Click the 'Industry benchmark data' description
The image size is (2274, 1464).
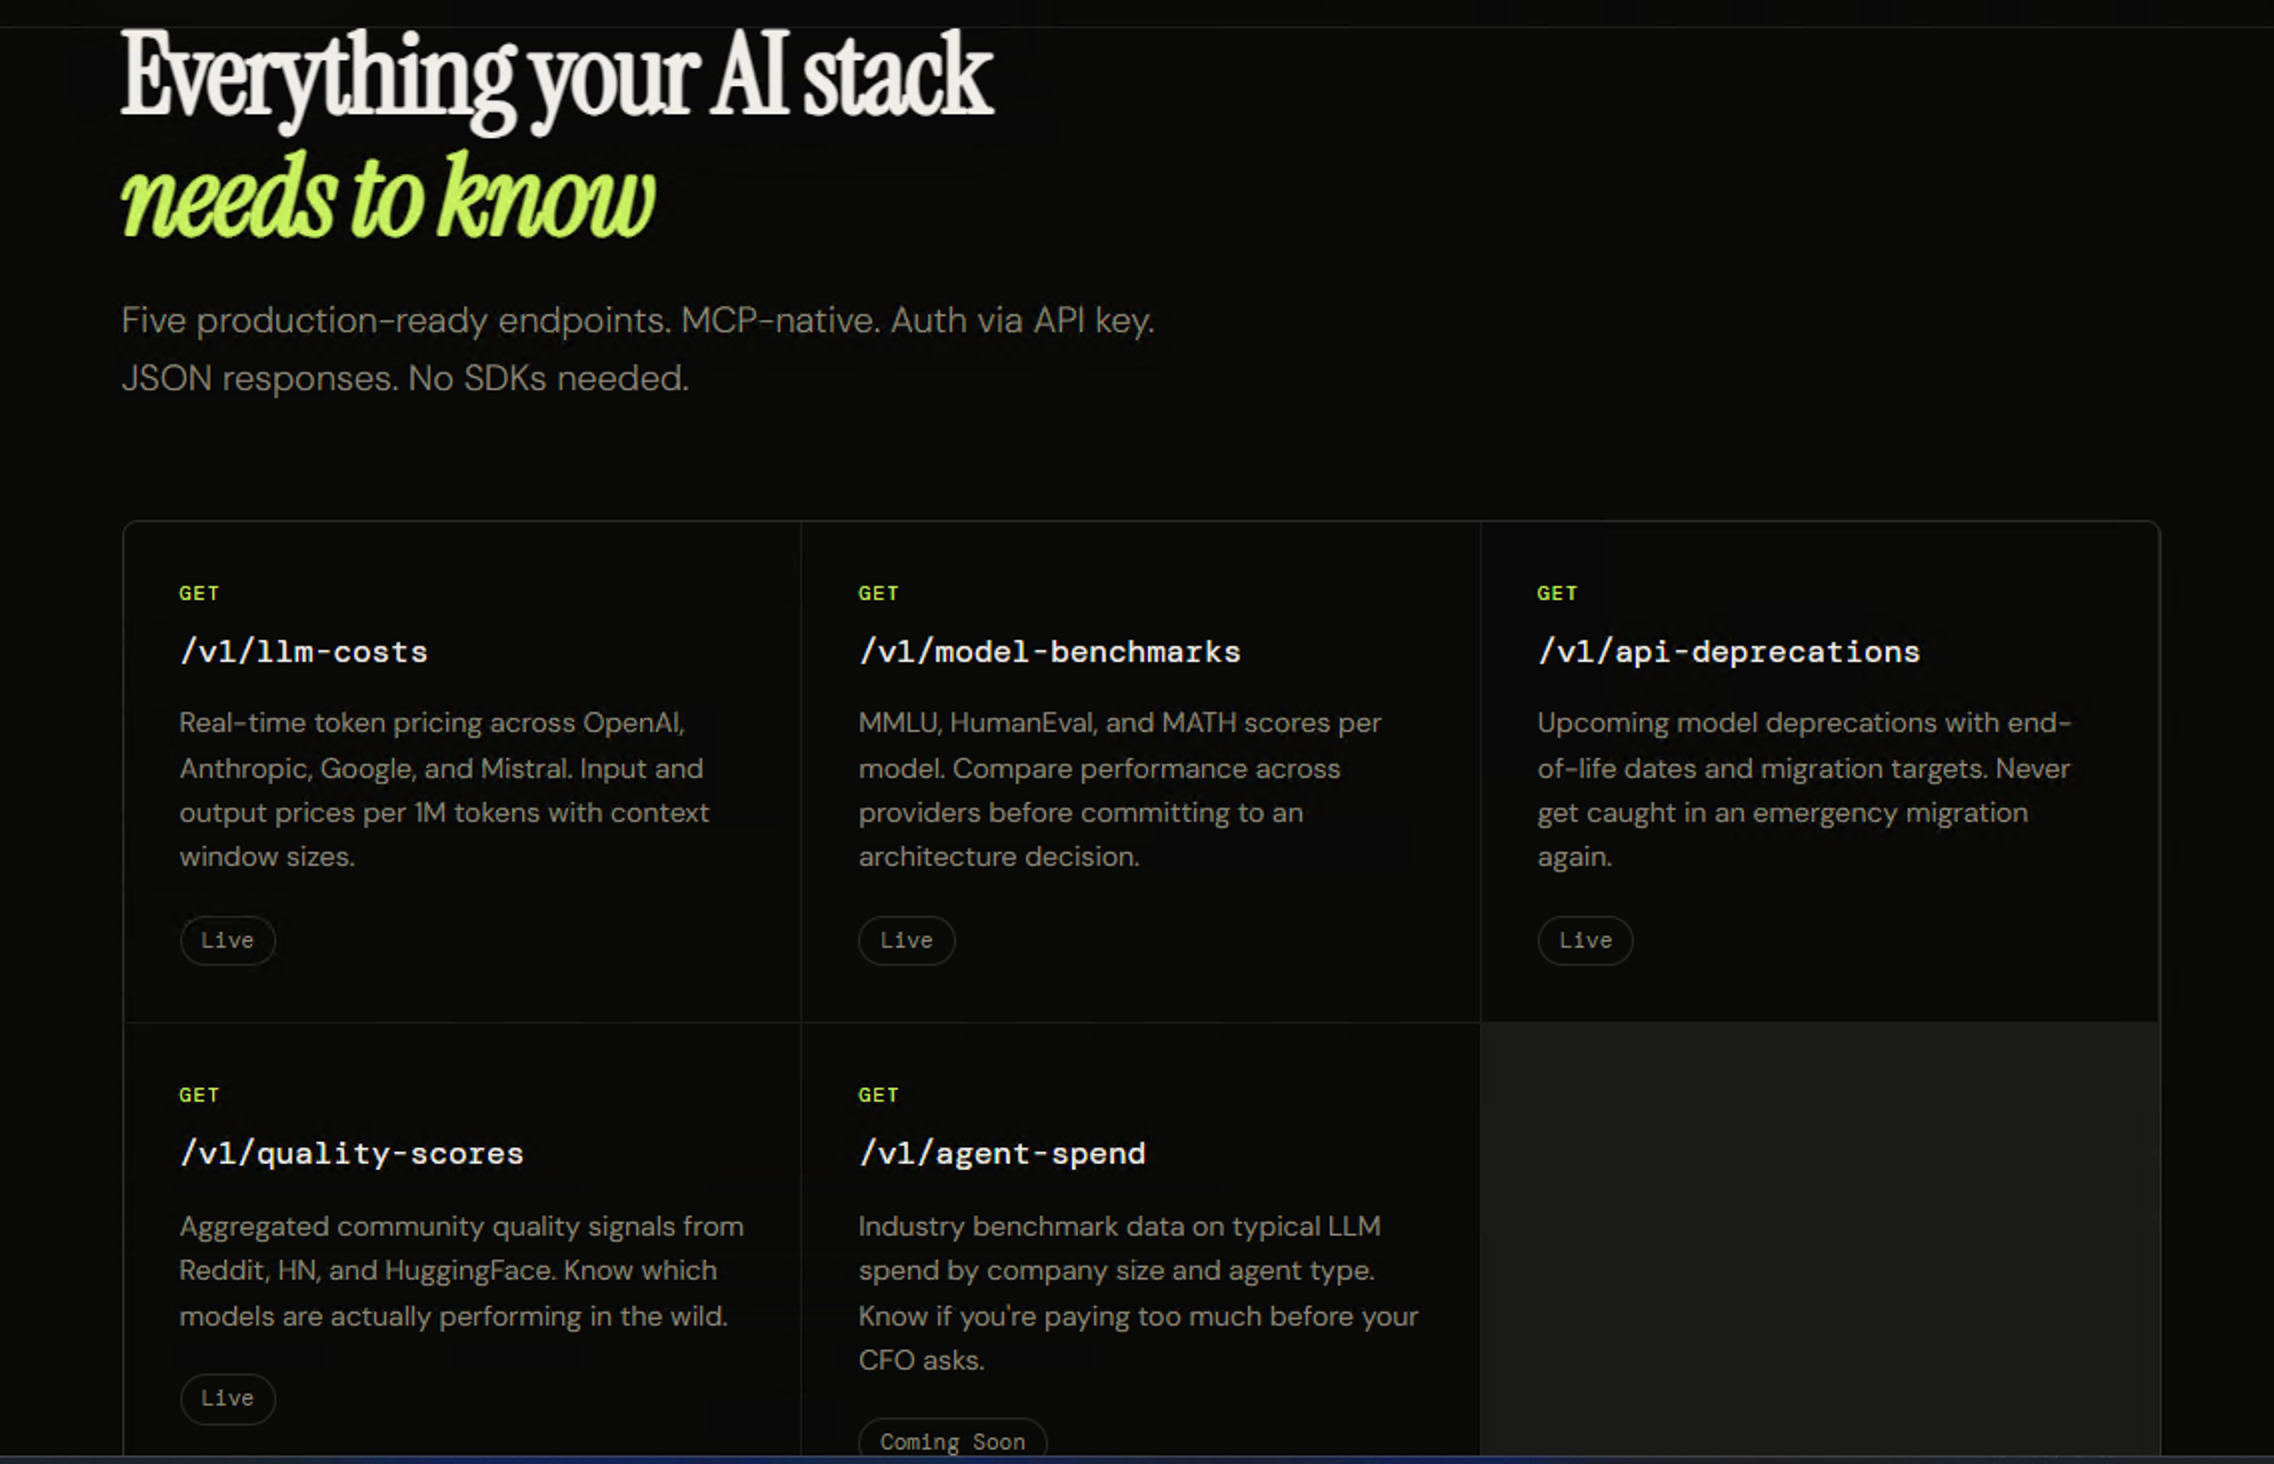pos(1138,1293)
